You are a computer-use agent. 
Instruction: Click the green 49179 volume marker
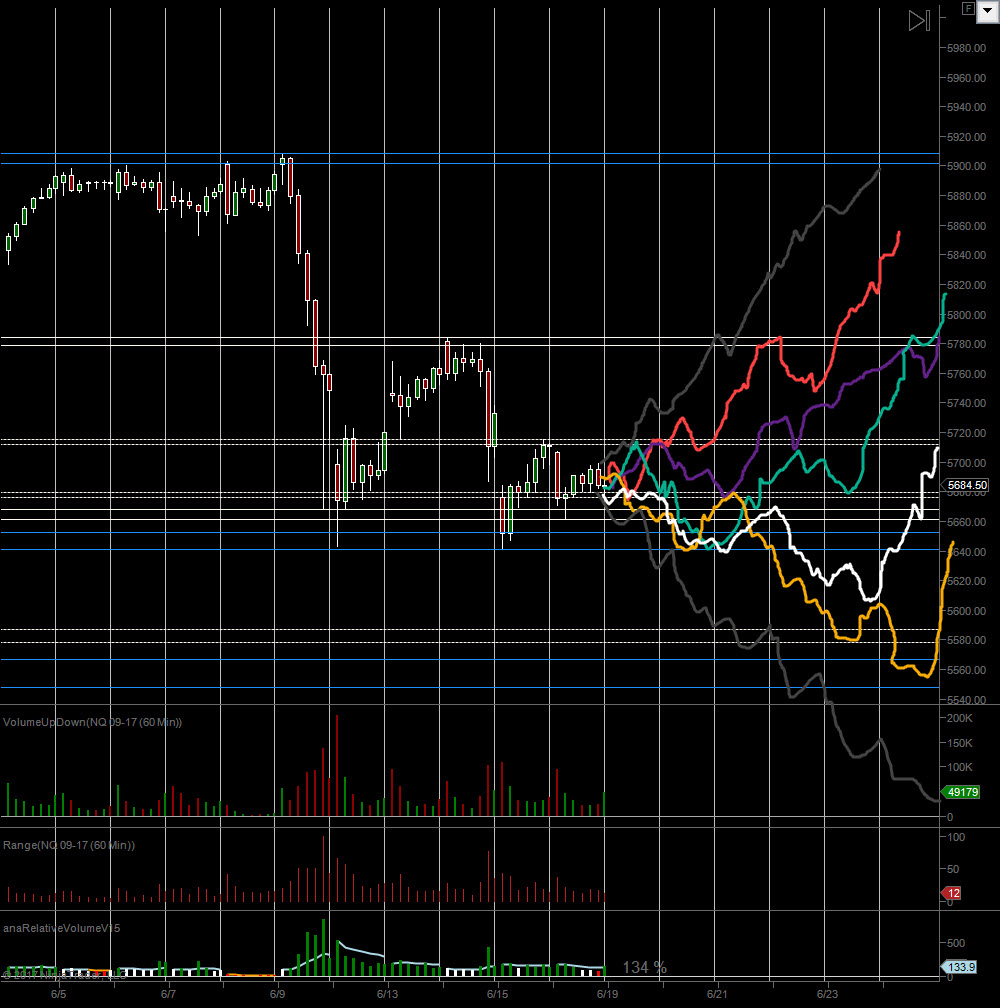click(961, 792)
